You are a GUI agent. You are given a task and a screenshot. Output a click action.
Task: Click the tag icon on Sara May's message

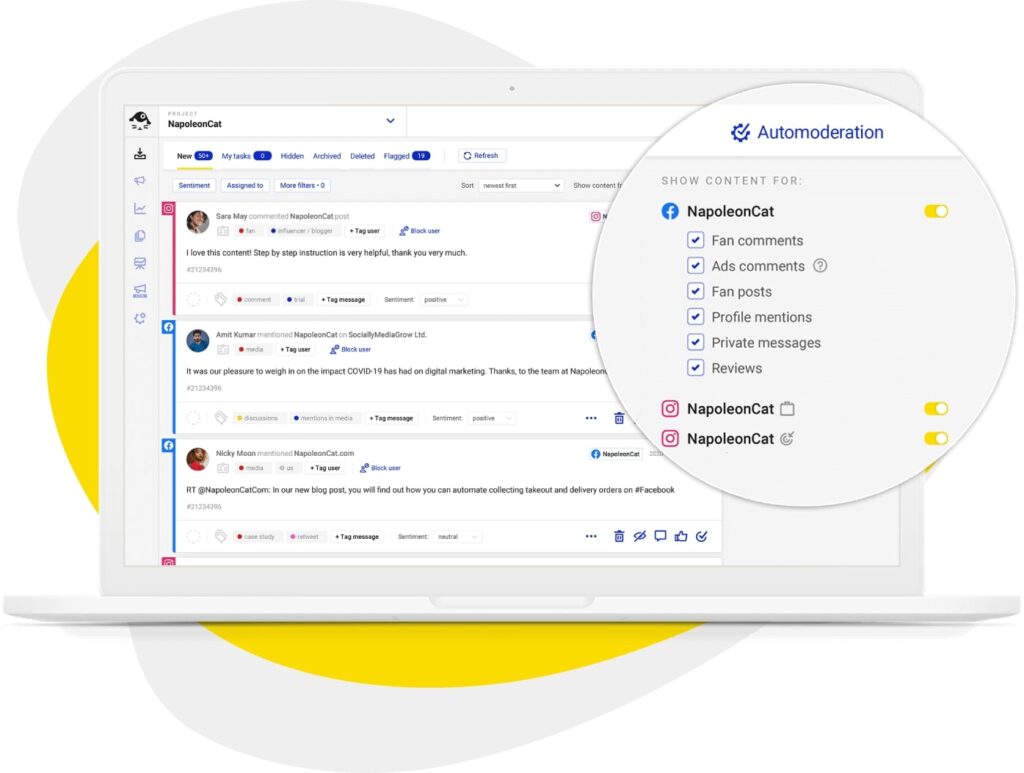click(x=221, y=299)
